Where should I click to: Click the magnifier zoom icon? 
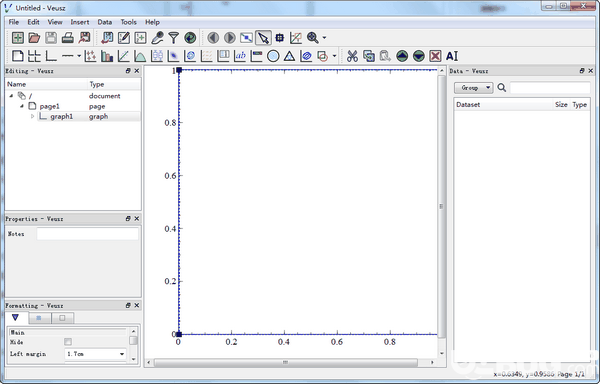point(313,37)
